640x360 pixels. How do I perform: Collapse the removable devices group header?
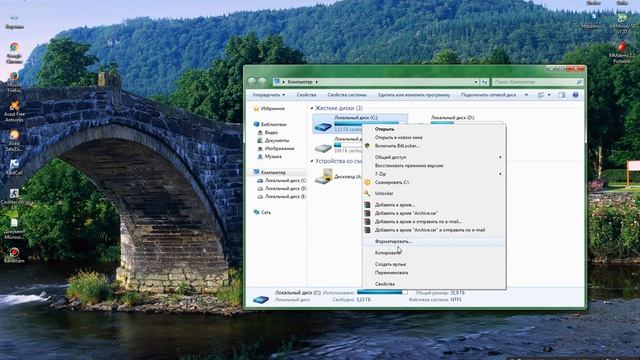click(x=312, y=161)
